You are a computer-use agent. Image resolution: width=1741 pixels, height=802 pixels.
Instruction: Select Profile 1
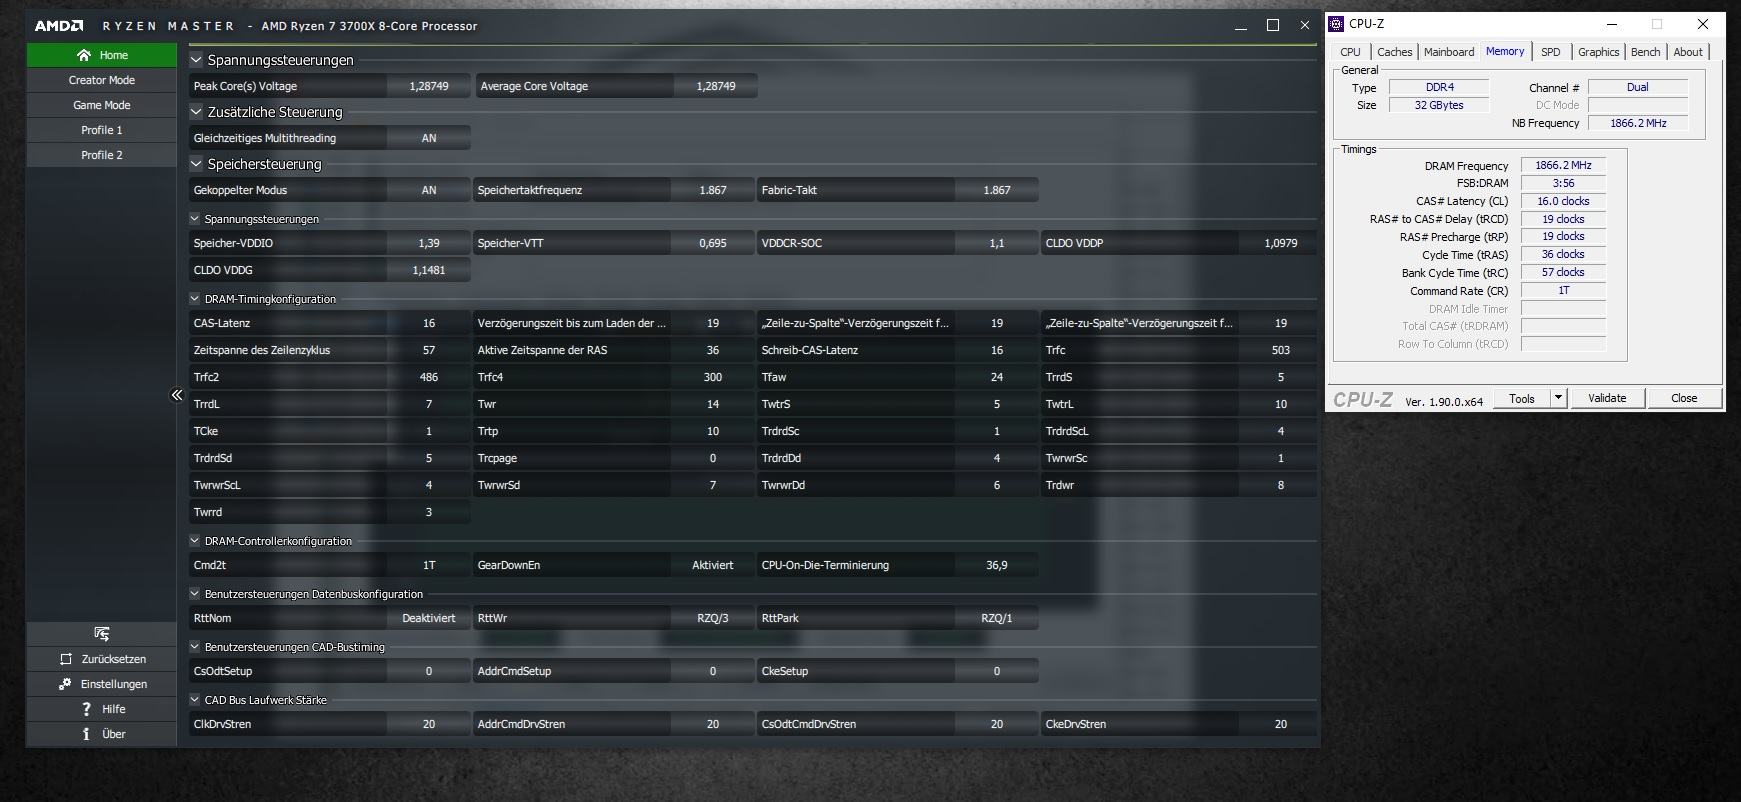coord(102,130)
